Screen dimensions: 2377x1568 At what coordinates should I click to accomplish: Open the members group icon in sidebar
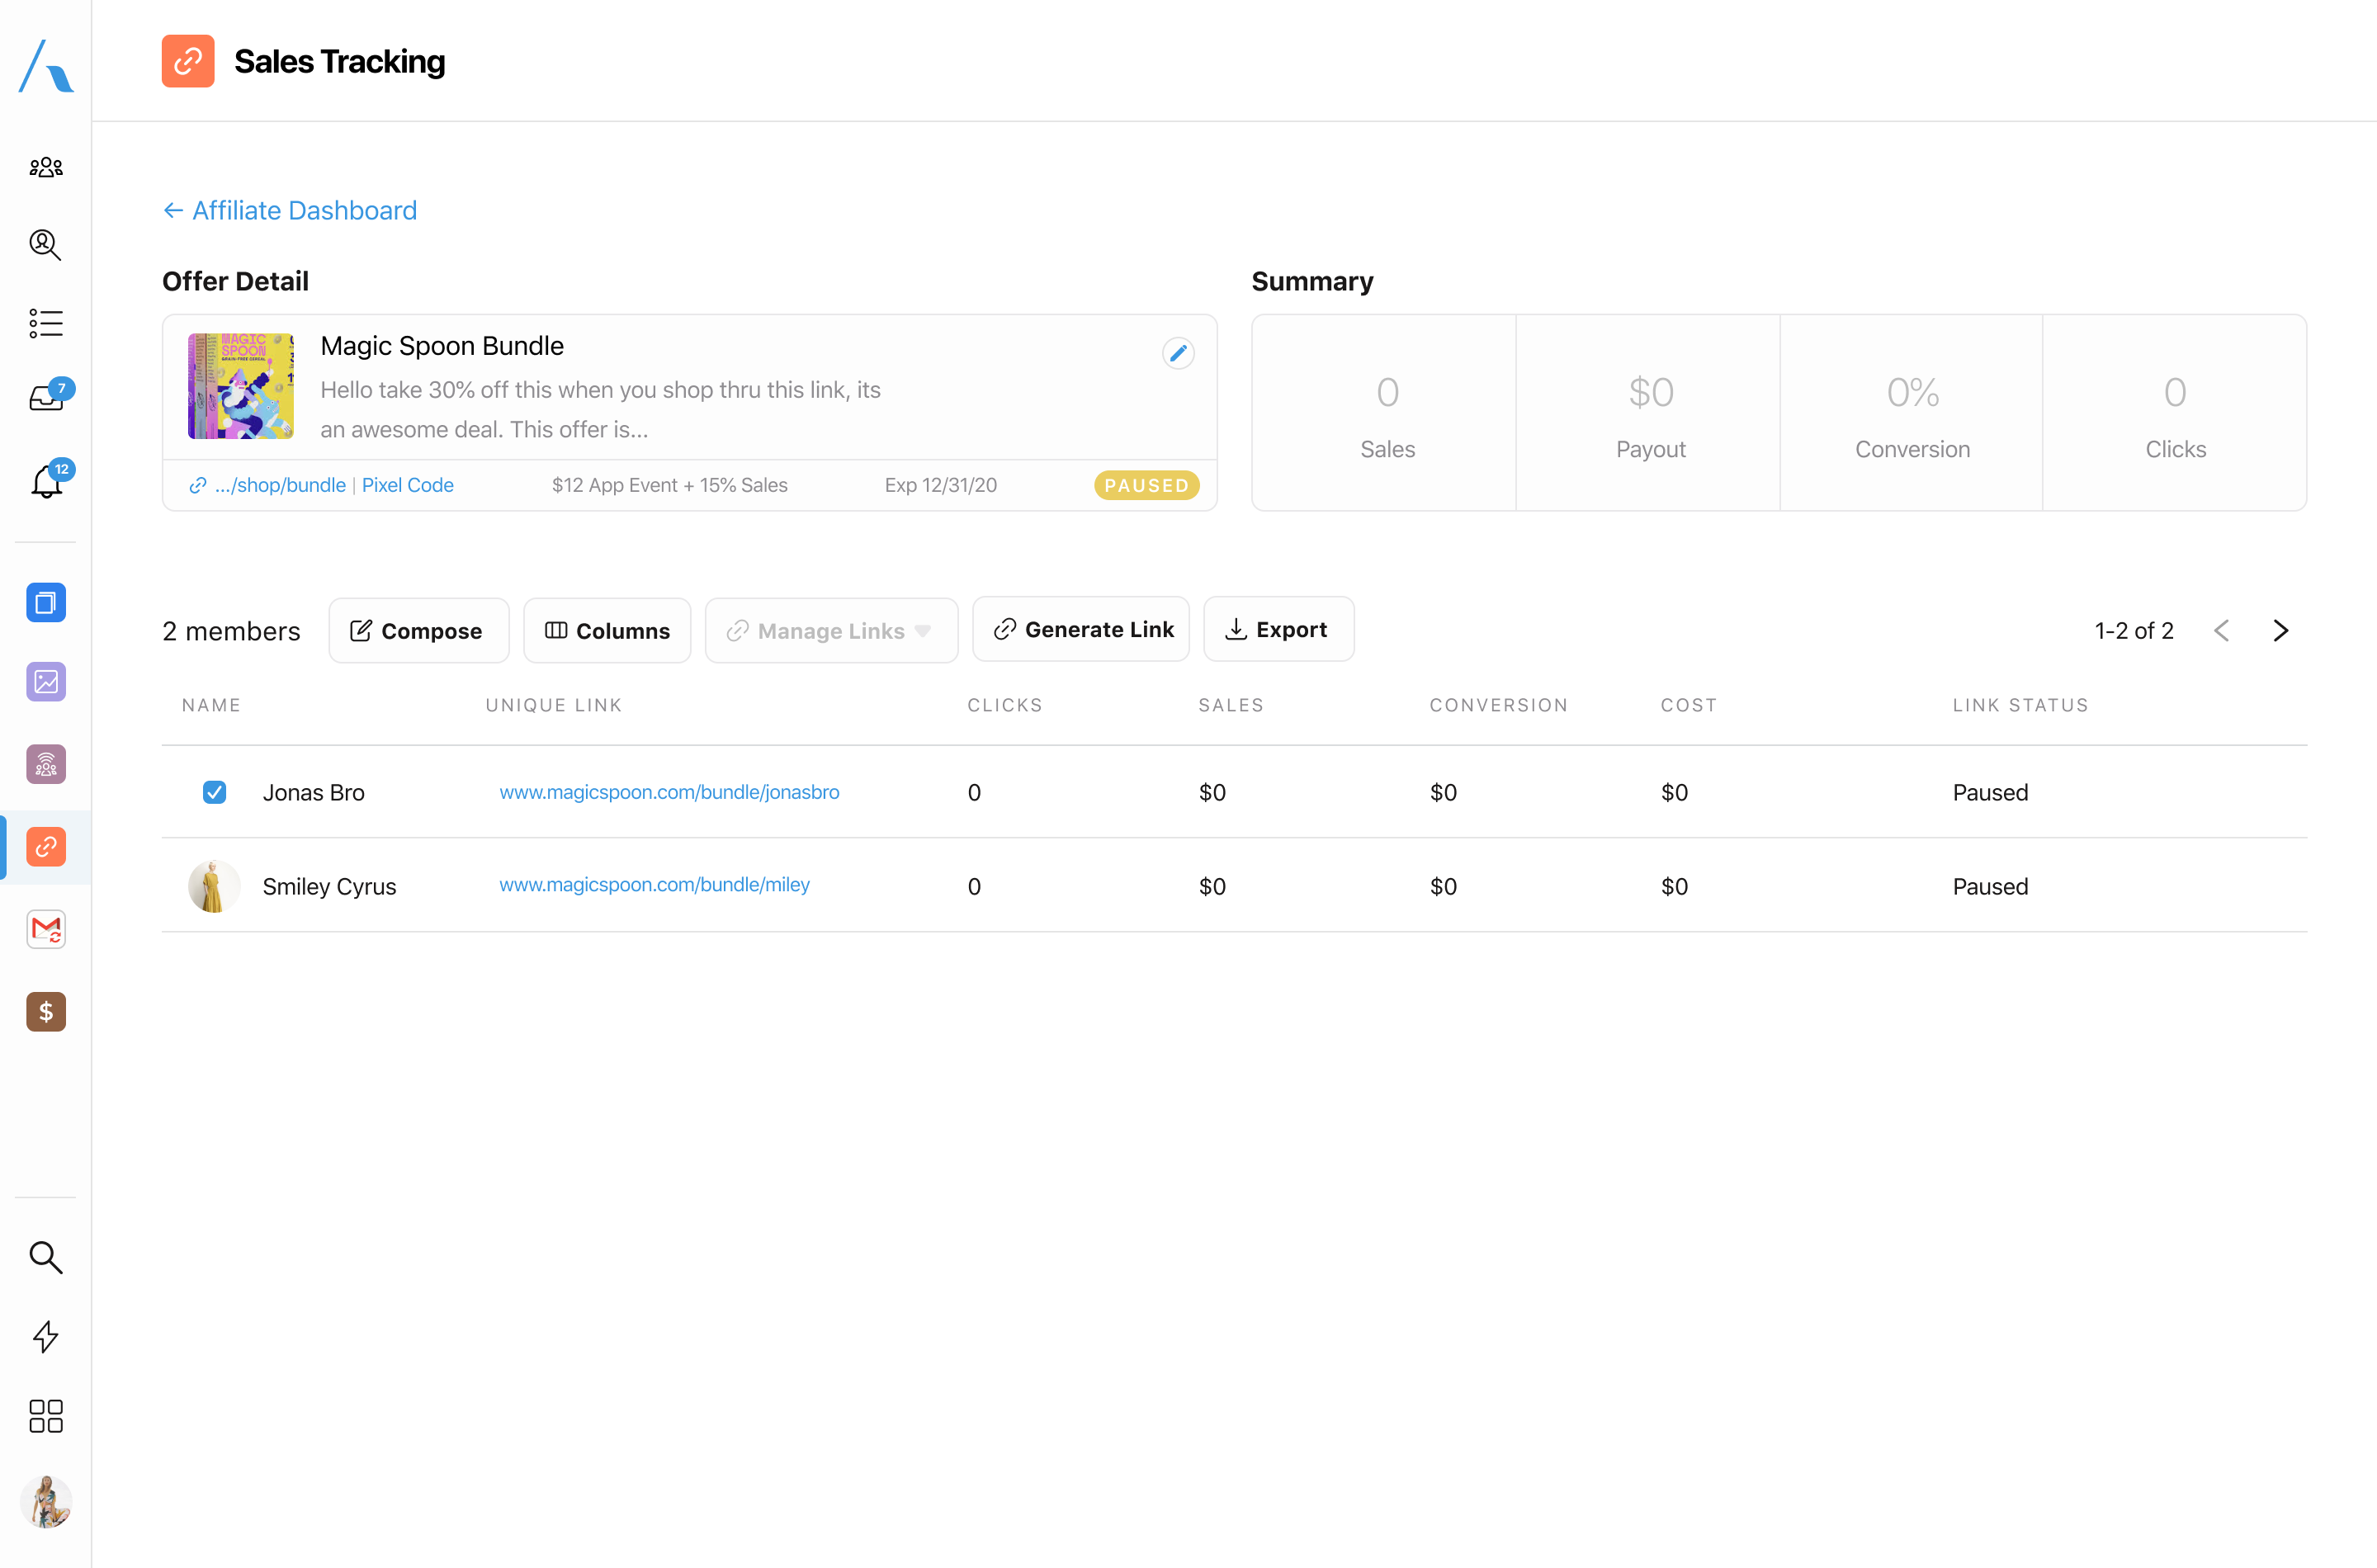(46, 167)
